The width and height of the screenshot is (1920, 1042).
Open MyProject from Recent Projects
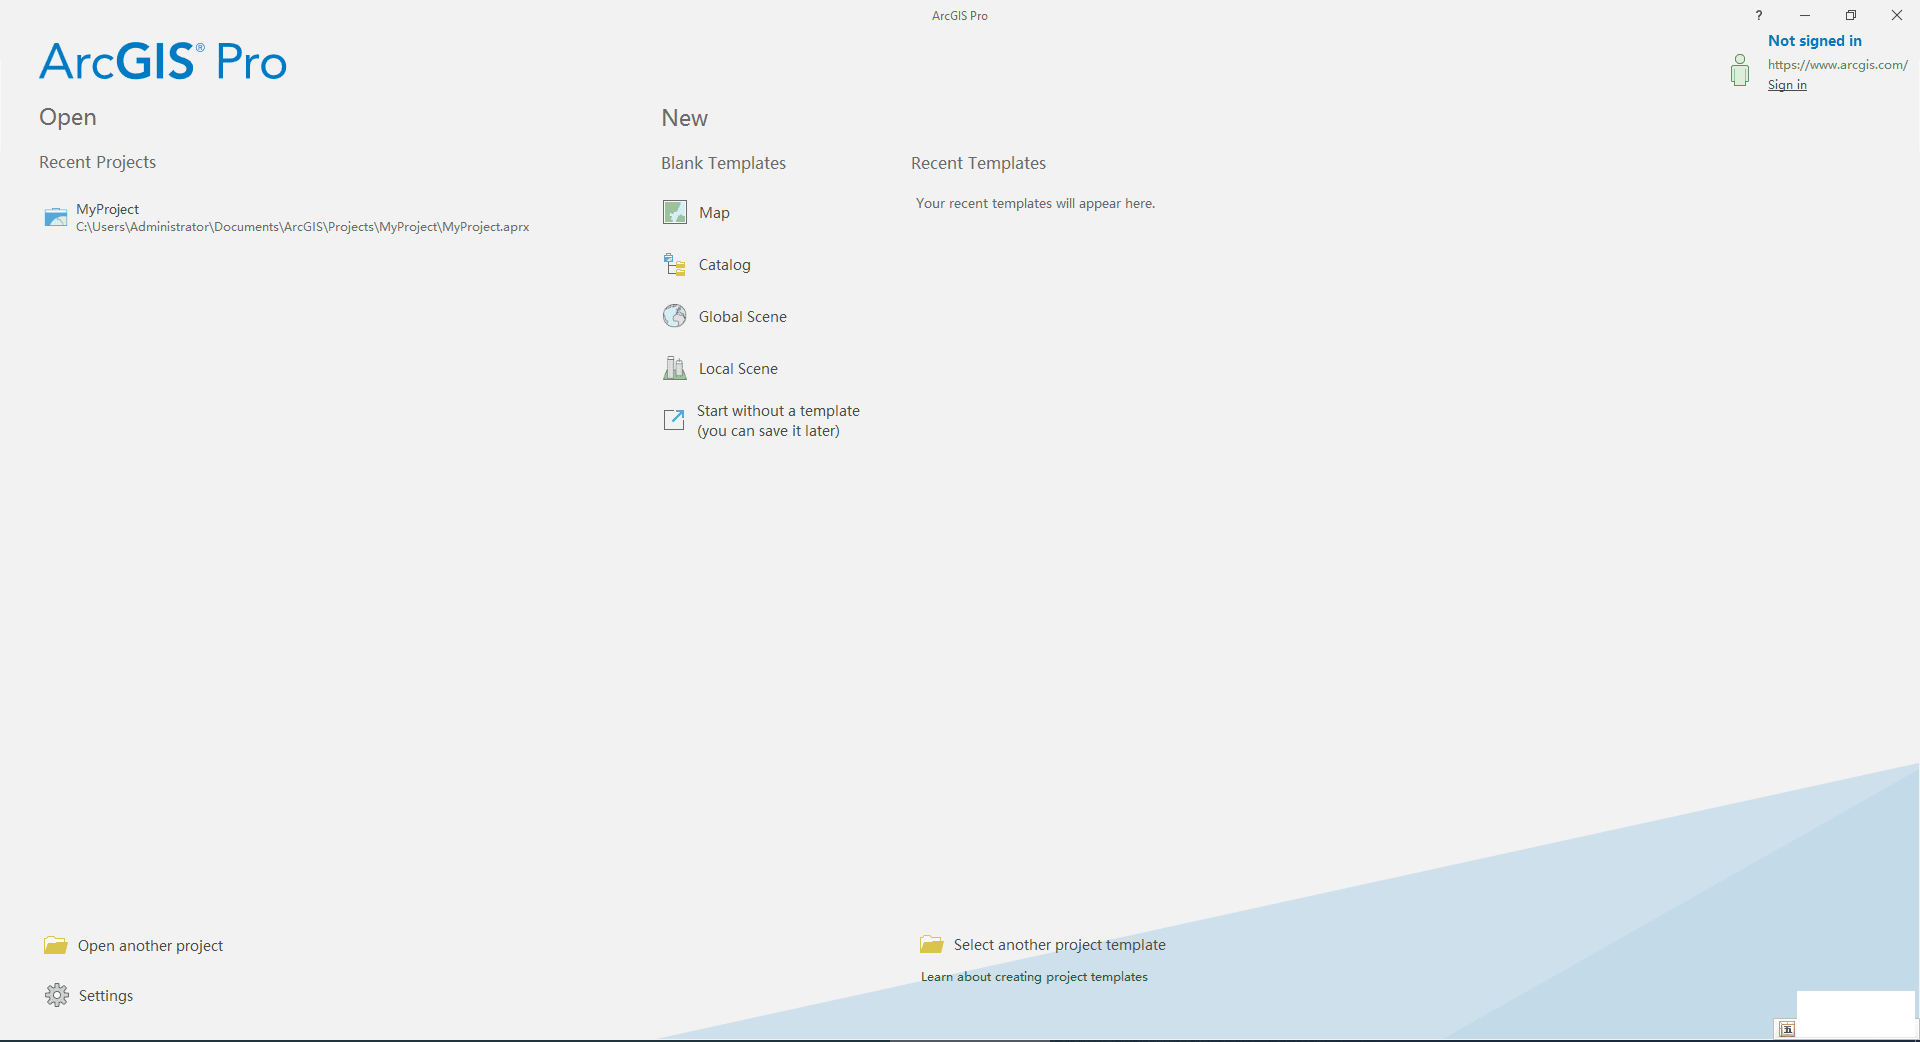point(287,217)
